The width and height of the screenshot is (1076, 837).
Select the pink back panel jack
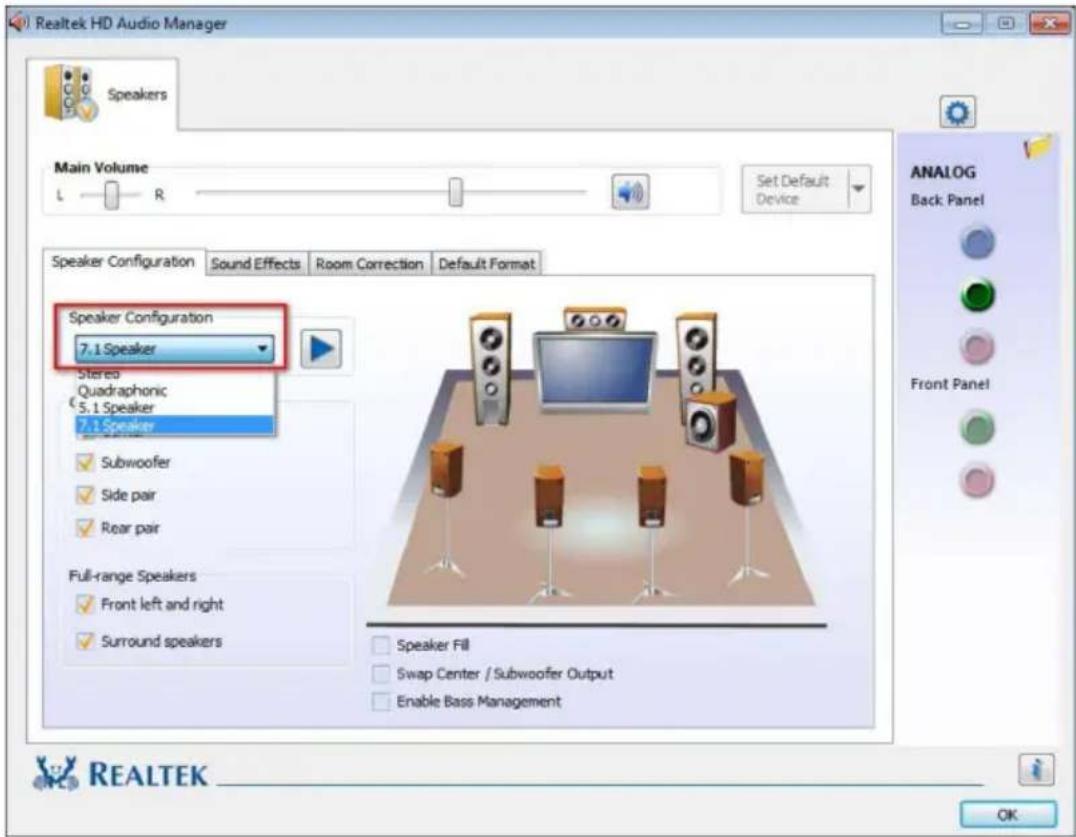point(977,348)
